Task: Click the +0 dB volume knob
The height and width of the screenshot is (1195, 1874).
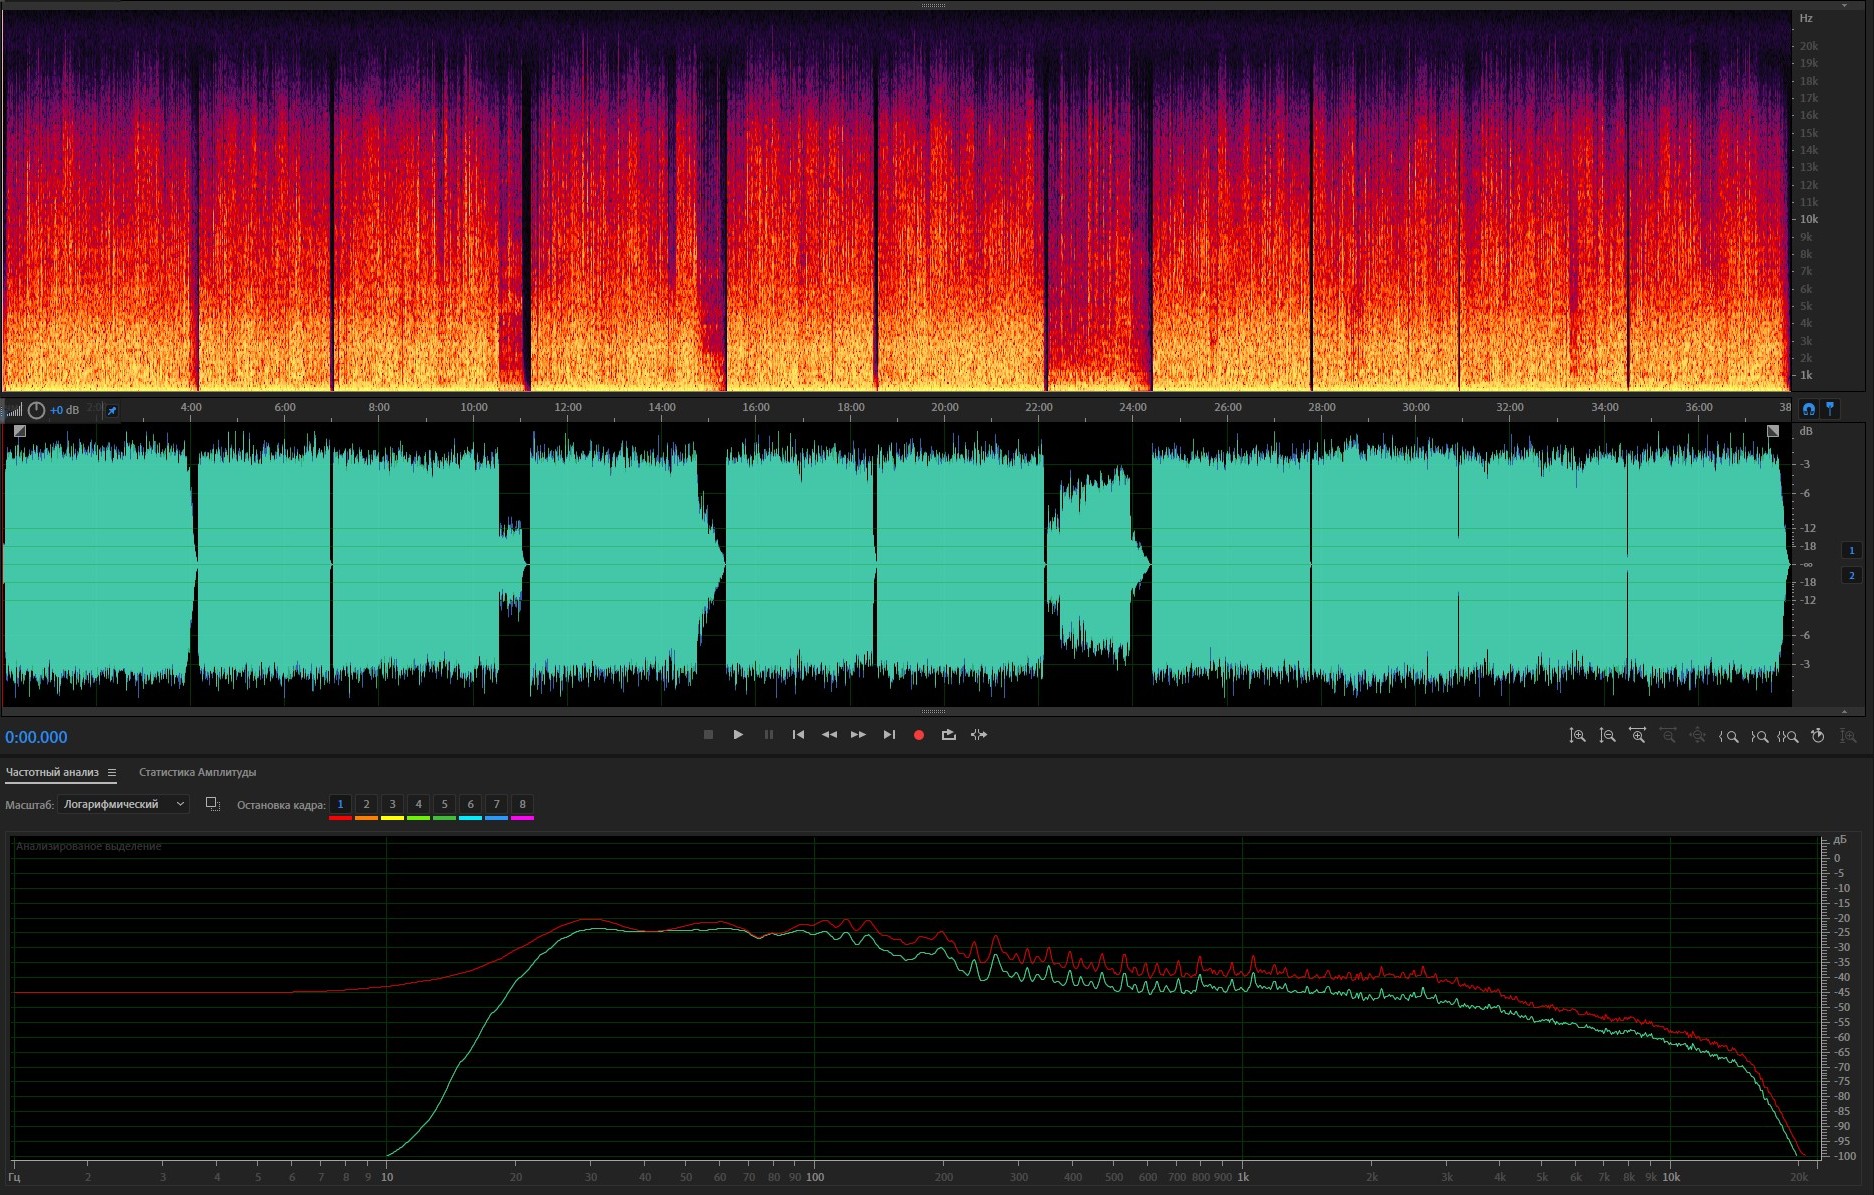Action: [x=37, y=410]
